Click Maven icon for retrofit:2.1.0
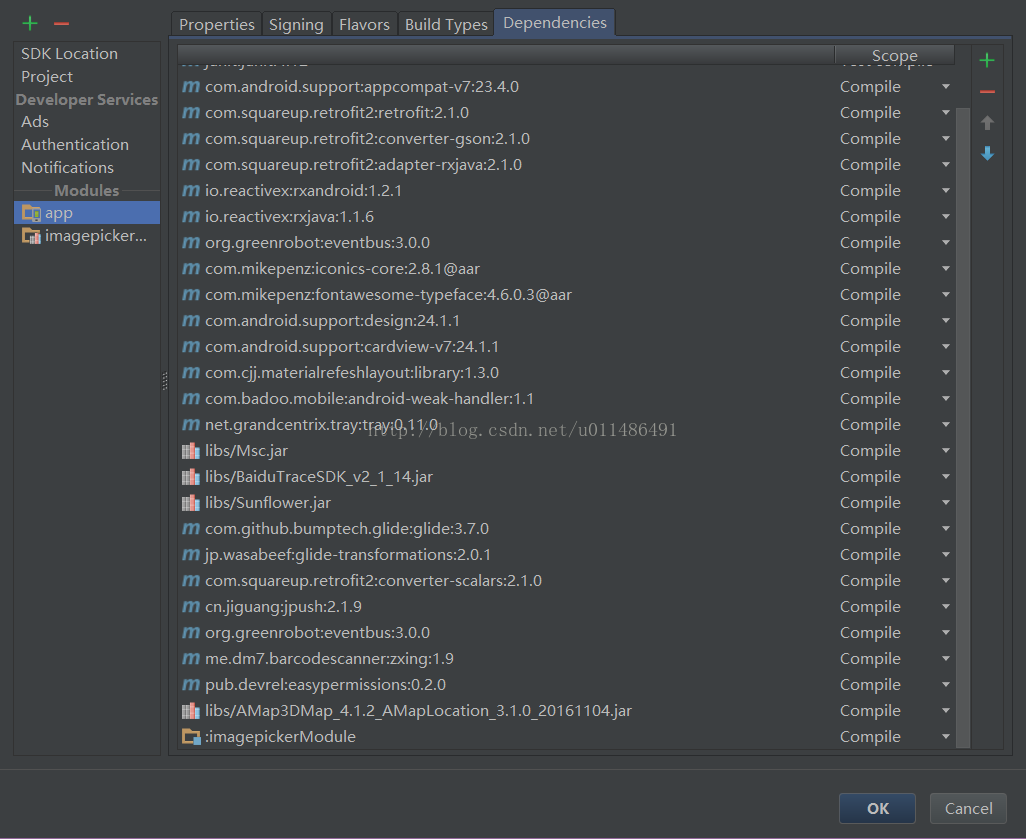The image size is (1026, 839). 190,113
